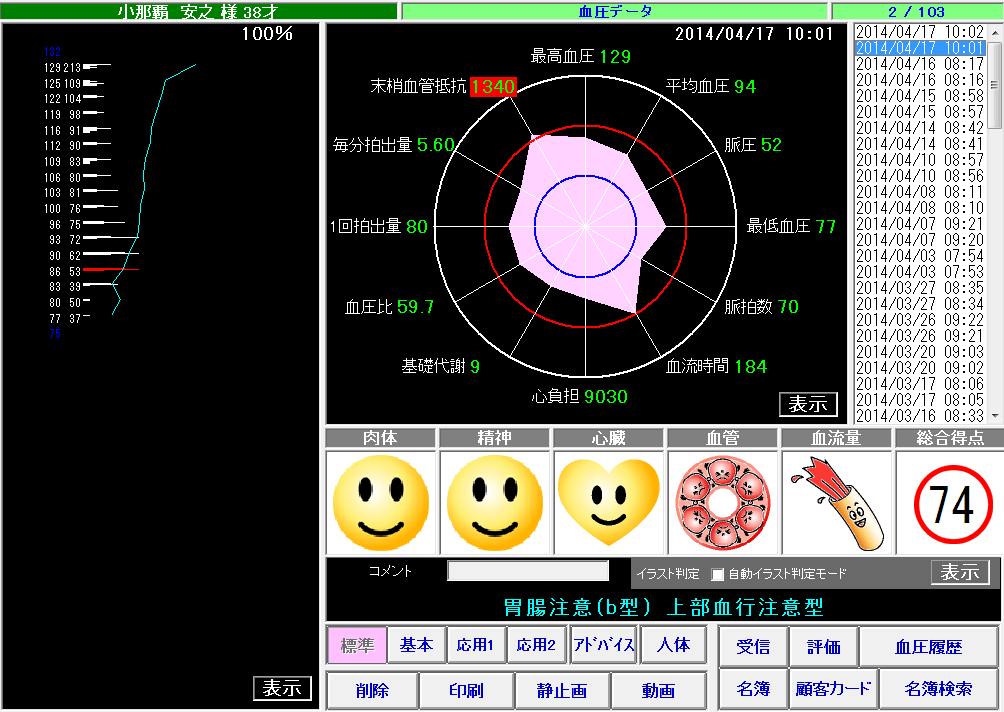
Task: Click the 血管 blood vessel icon
Action: [x=722, y=502]
